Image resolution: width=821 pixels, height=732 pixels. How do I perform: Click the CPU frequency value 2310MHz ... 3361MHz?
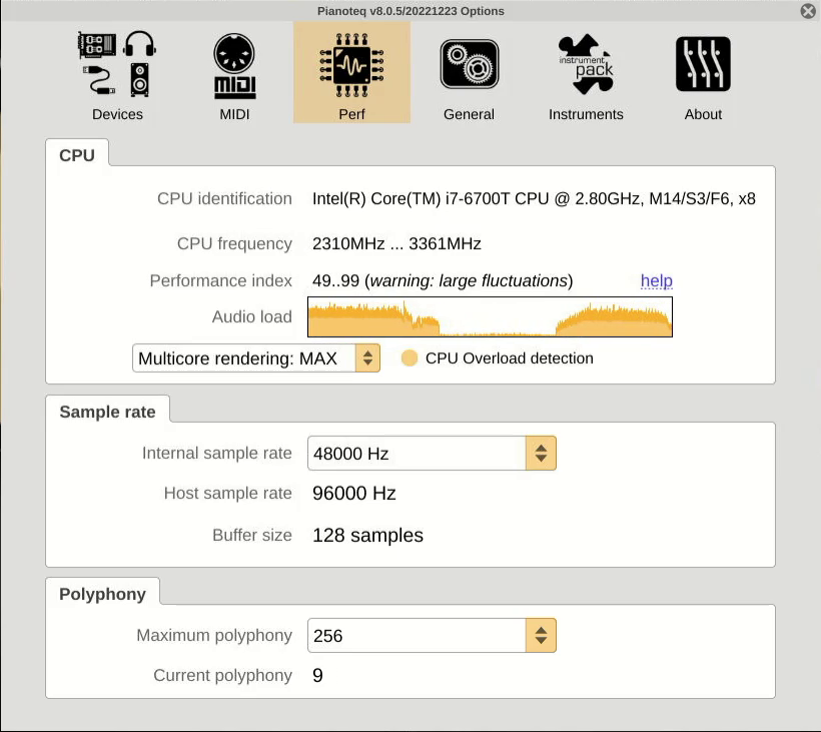point(396,243)
